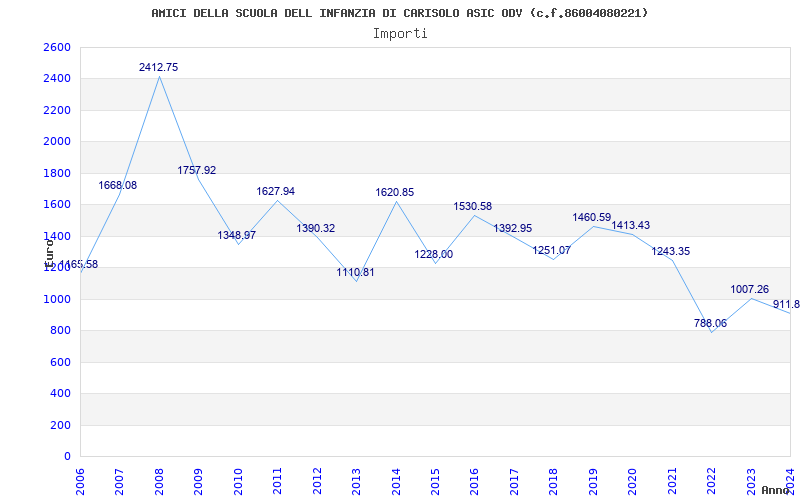Select the 1348.97 data label for 2010
800x500 pixels.
(x=237, y=235)
